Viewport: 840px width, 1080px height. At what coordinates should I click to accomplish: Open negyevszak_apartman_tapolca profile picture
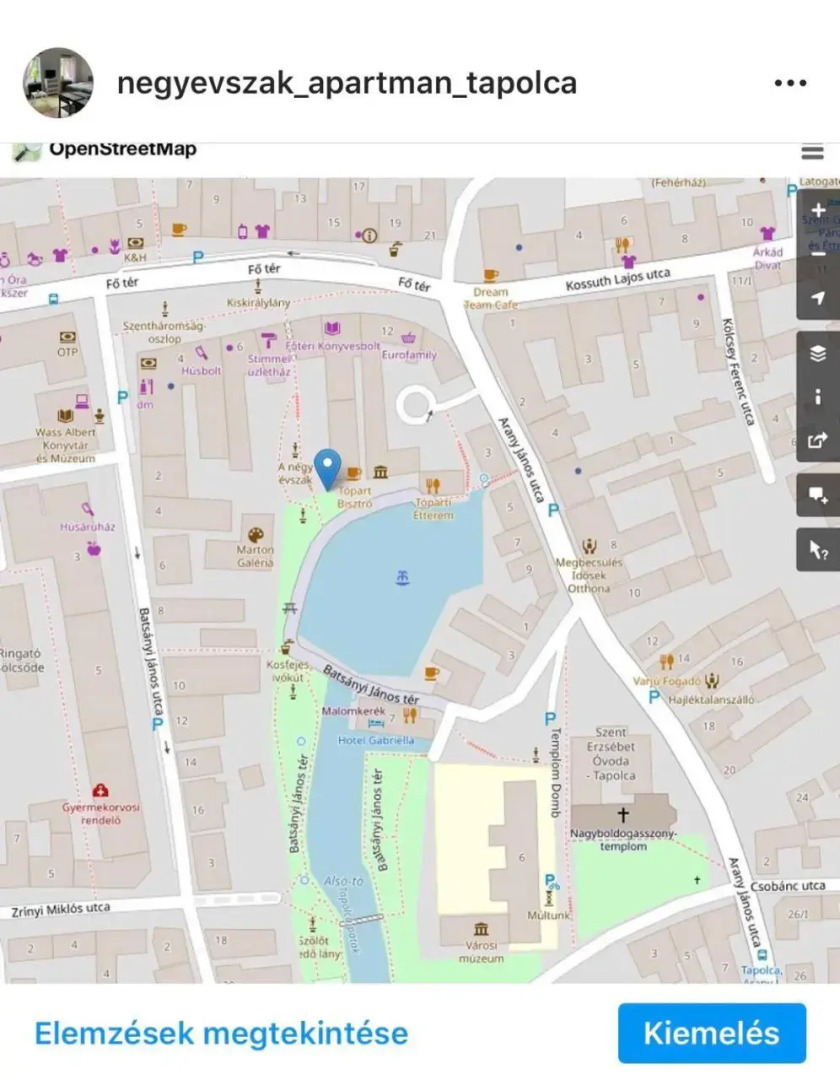coord(58,83)
